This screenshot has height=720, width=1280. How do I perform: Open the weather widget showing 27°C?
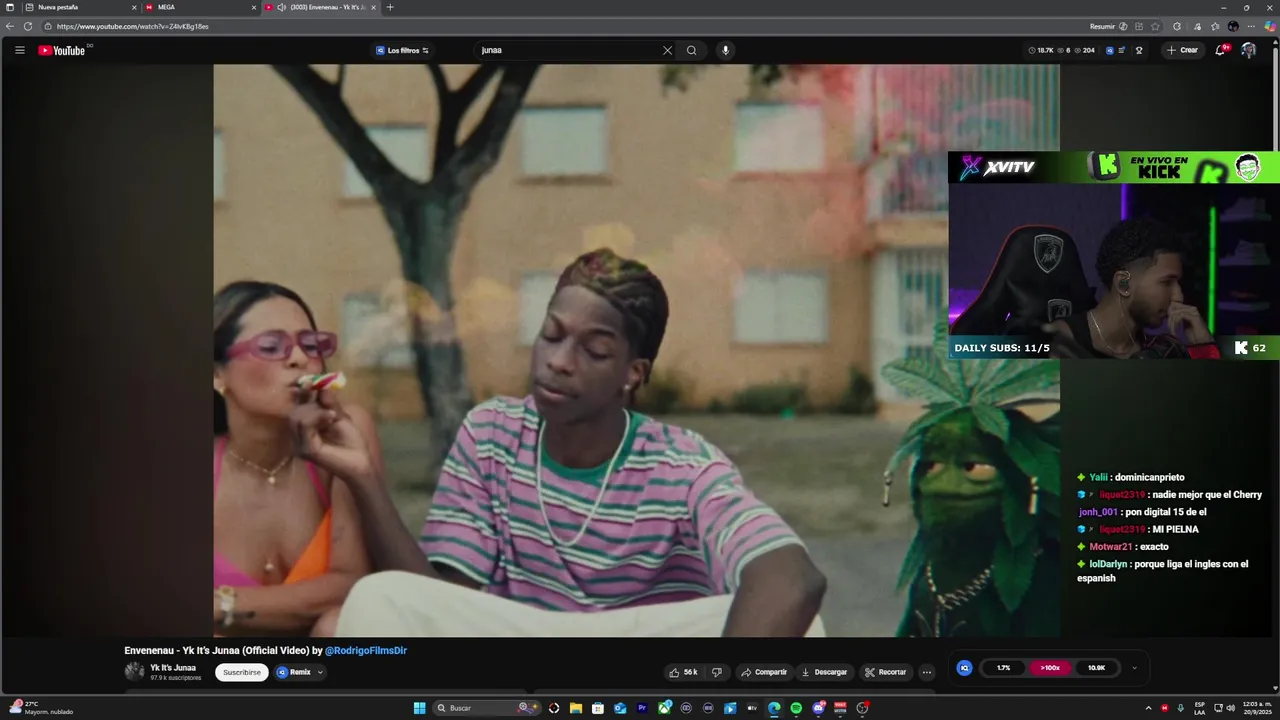click(40, 707)
